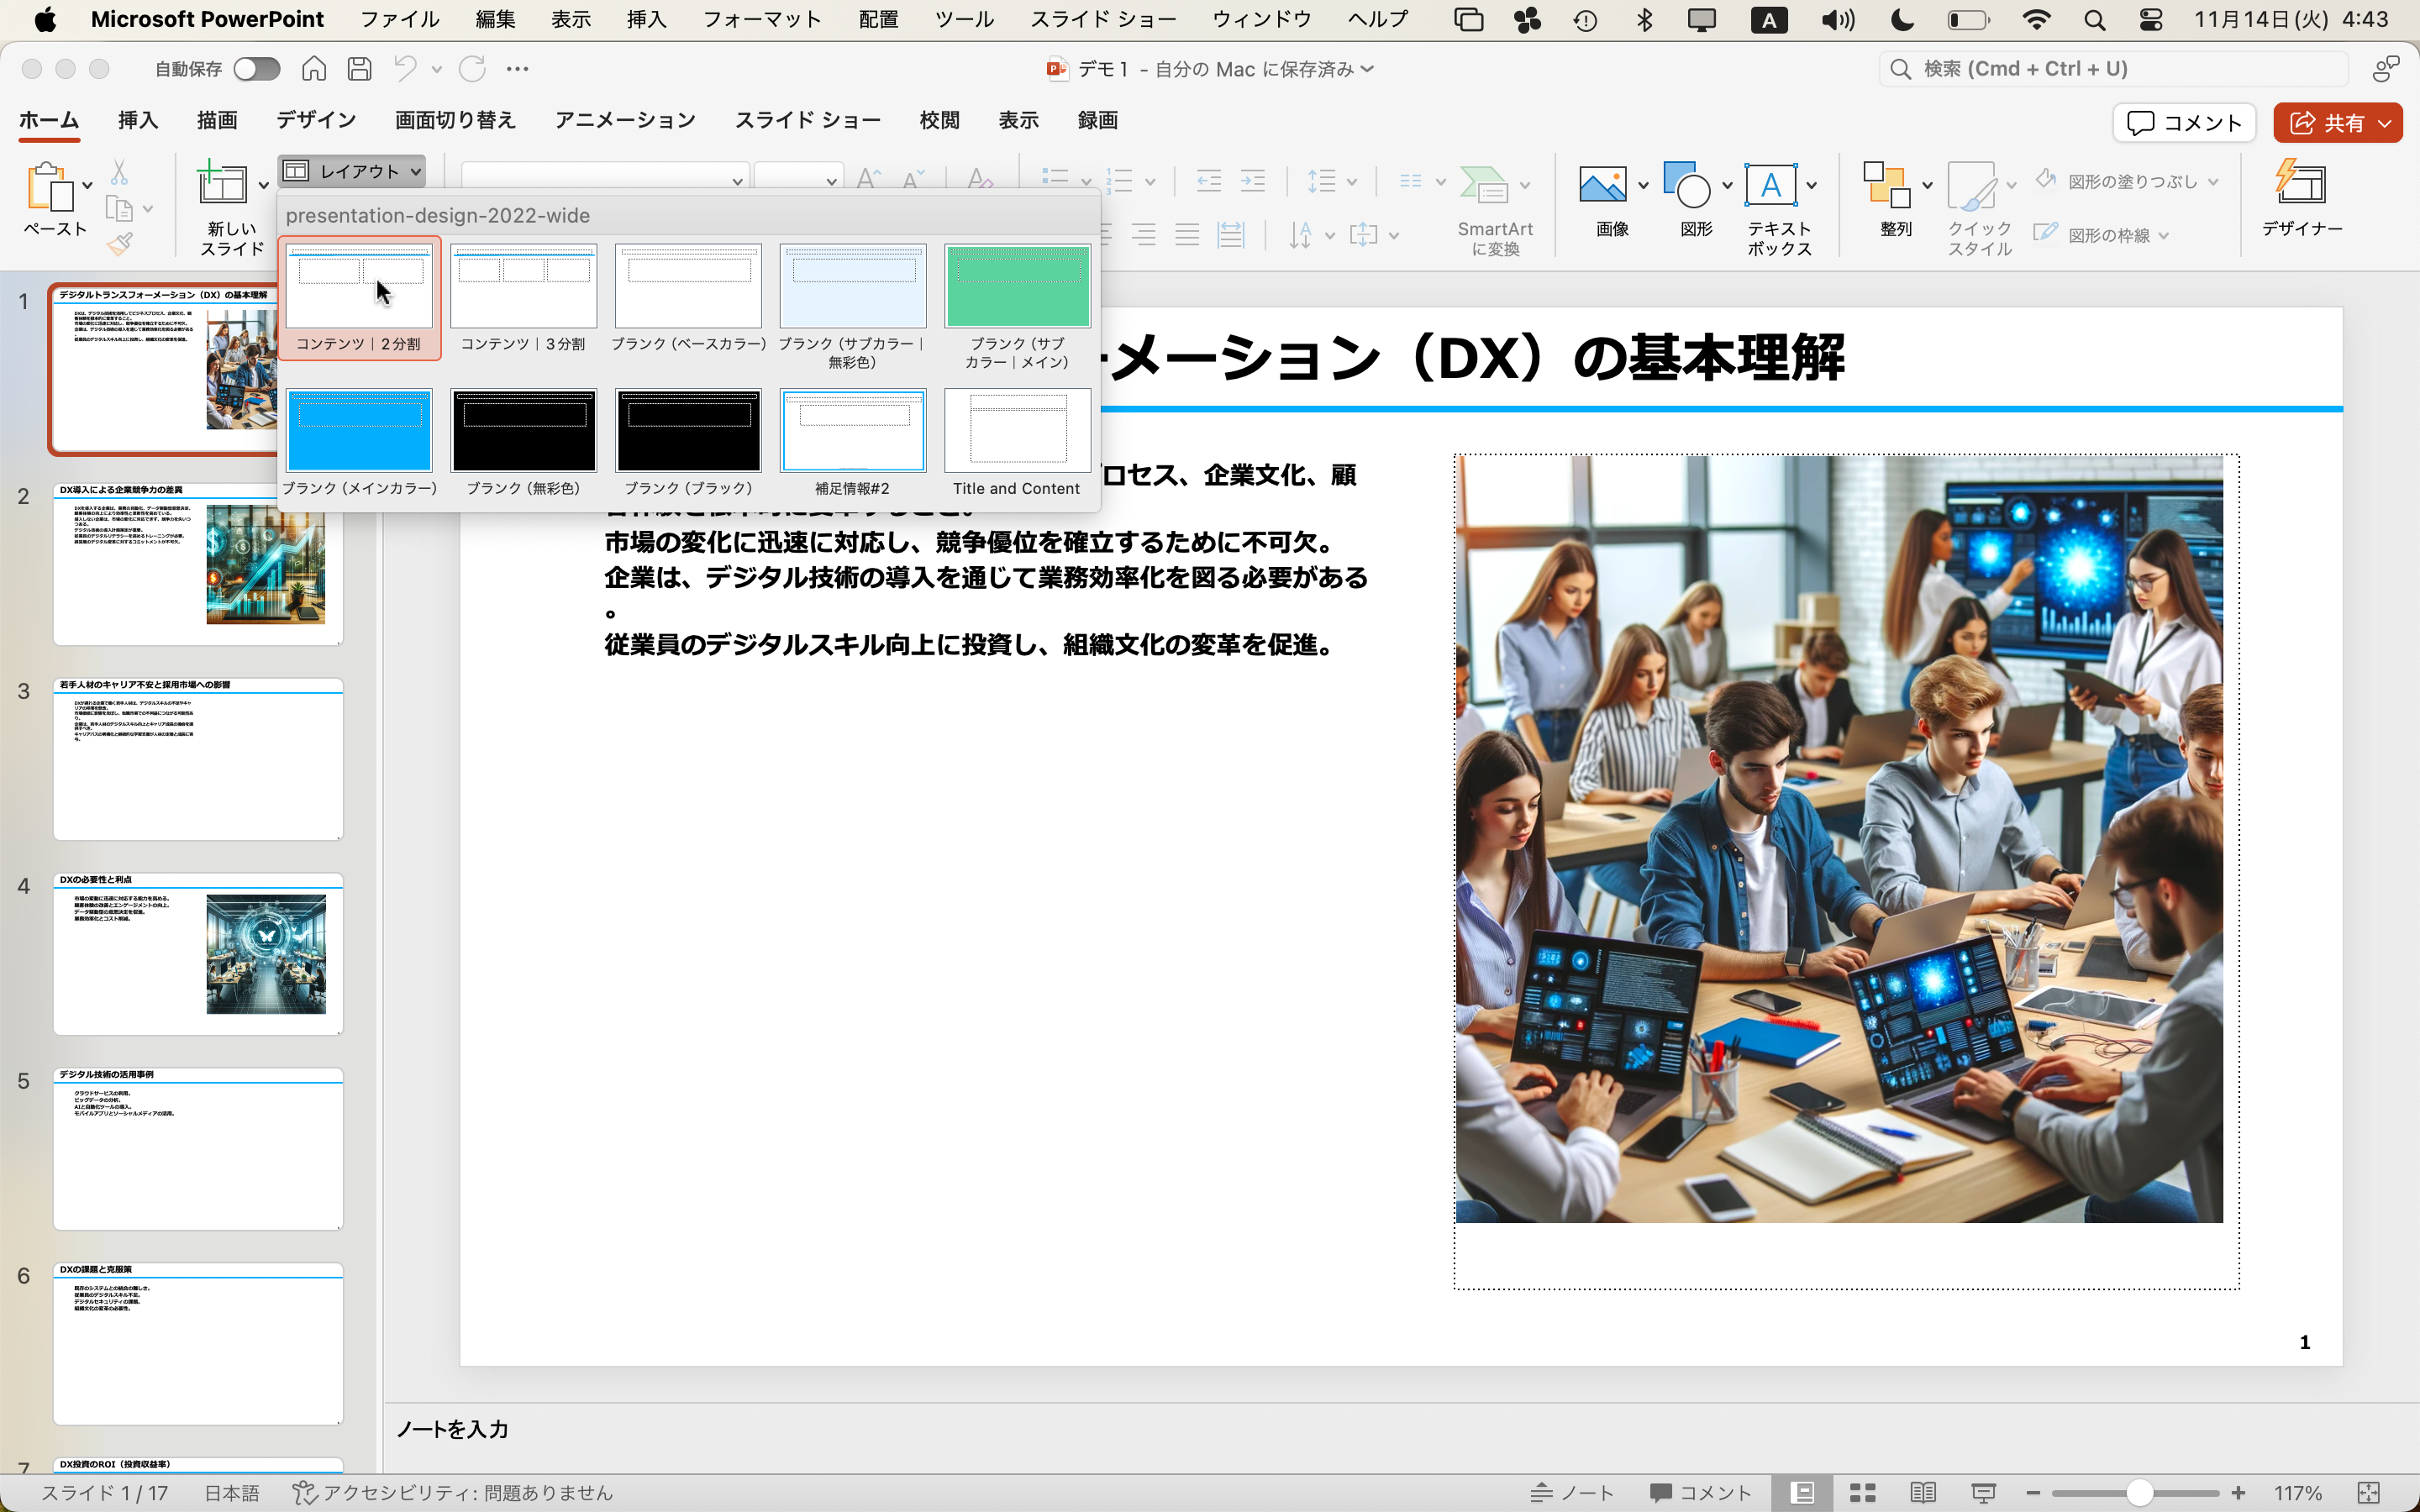
Task: Toggle Comments pane in status bar
Action: click(1701, 1492)
